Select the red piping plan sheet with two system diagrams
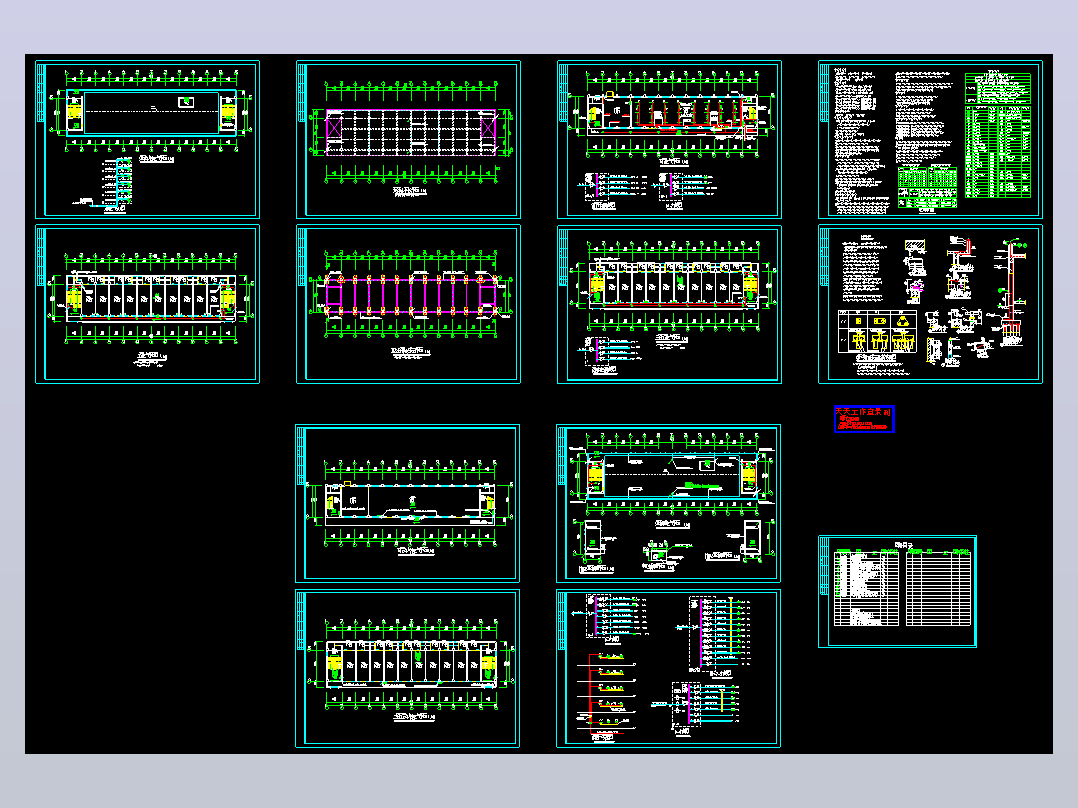Viewport: 1078px width, 808px height. [x=669, y=140]
